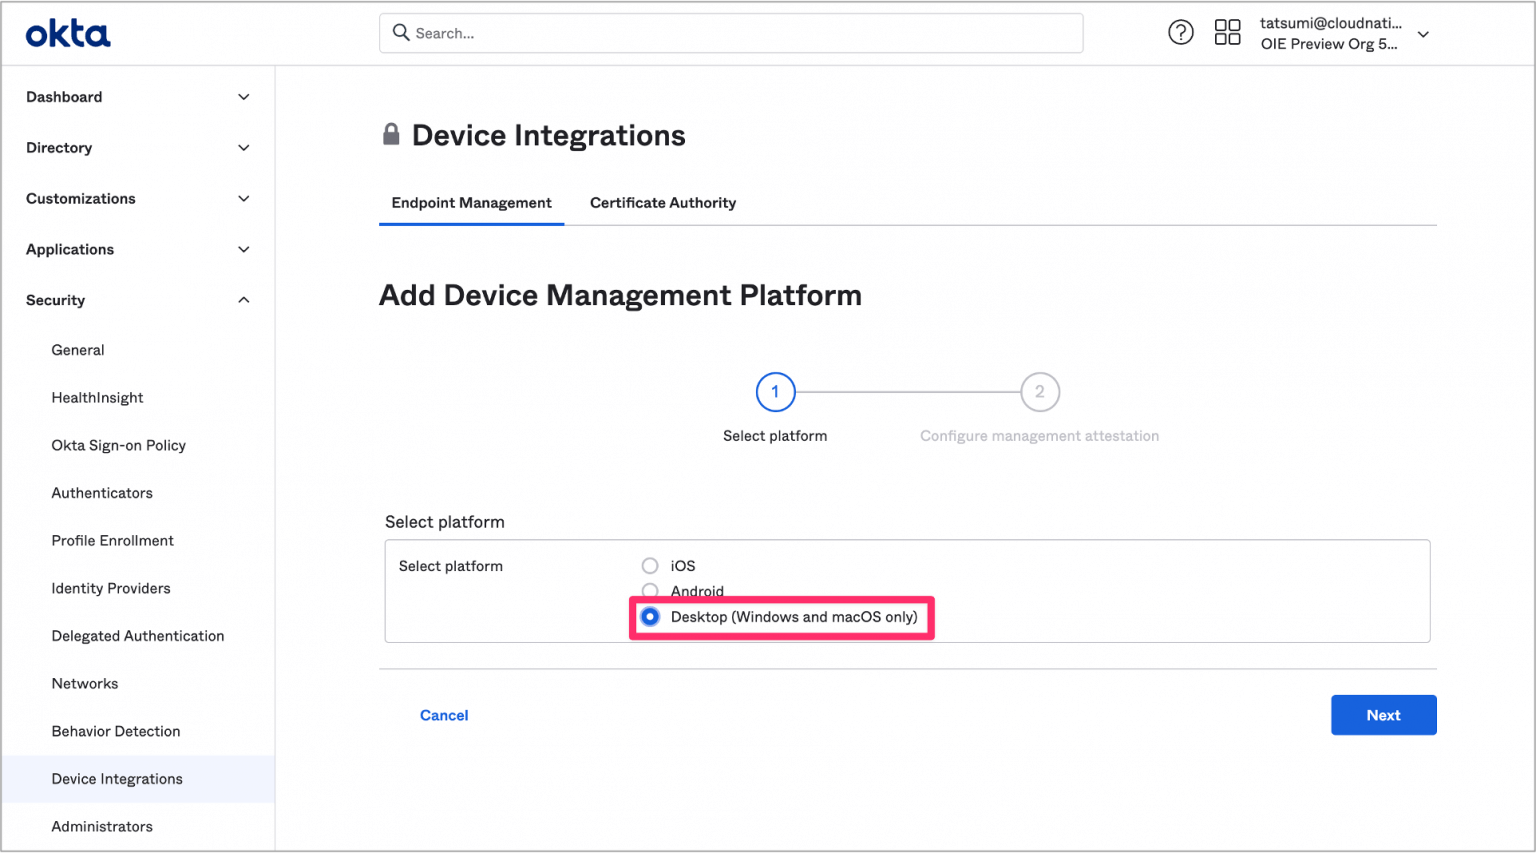Open Identity Providers from the sidebar
The image size is (1536, 853).
110,588
